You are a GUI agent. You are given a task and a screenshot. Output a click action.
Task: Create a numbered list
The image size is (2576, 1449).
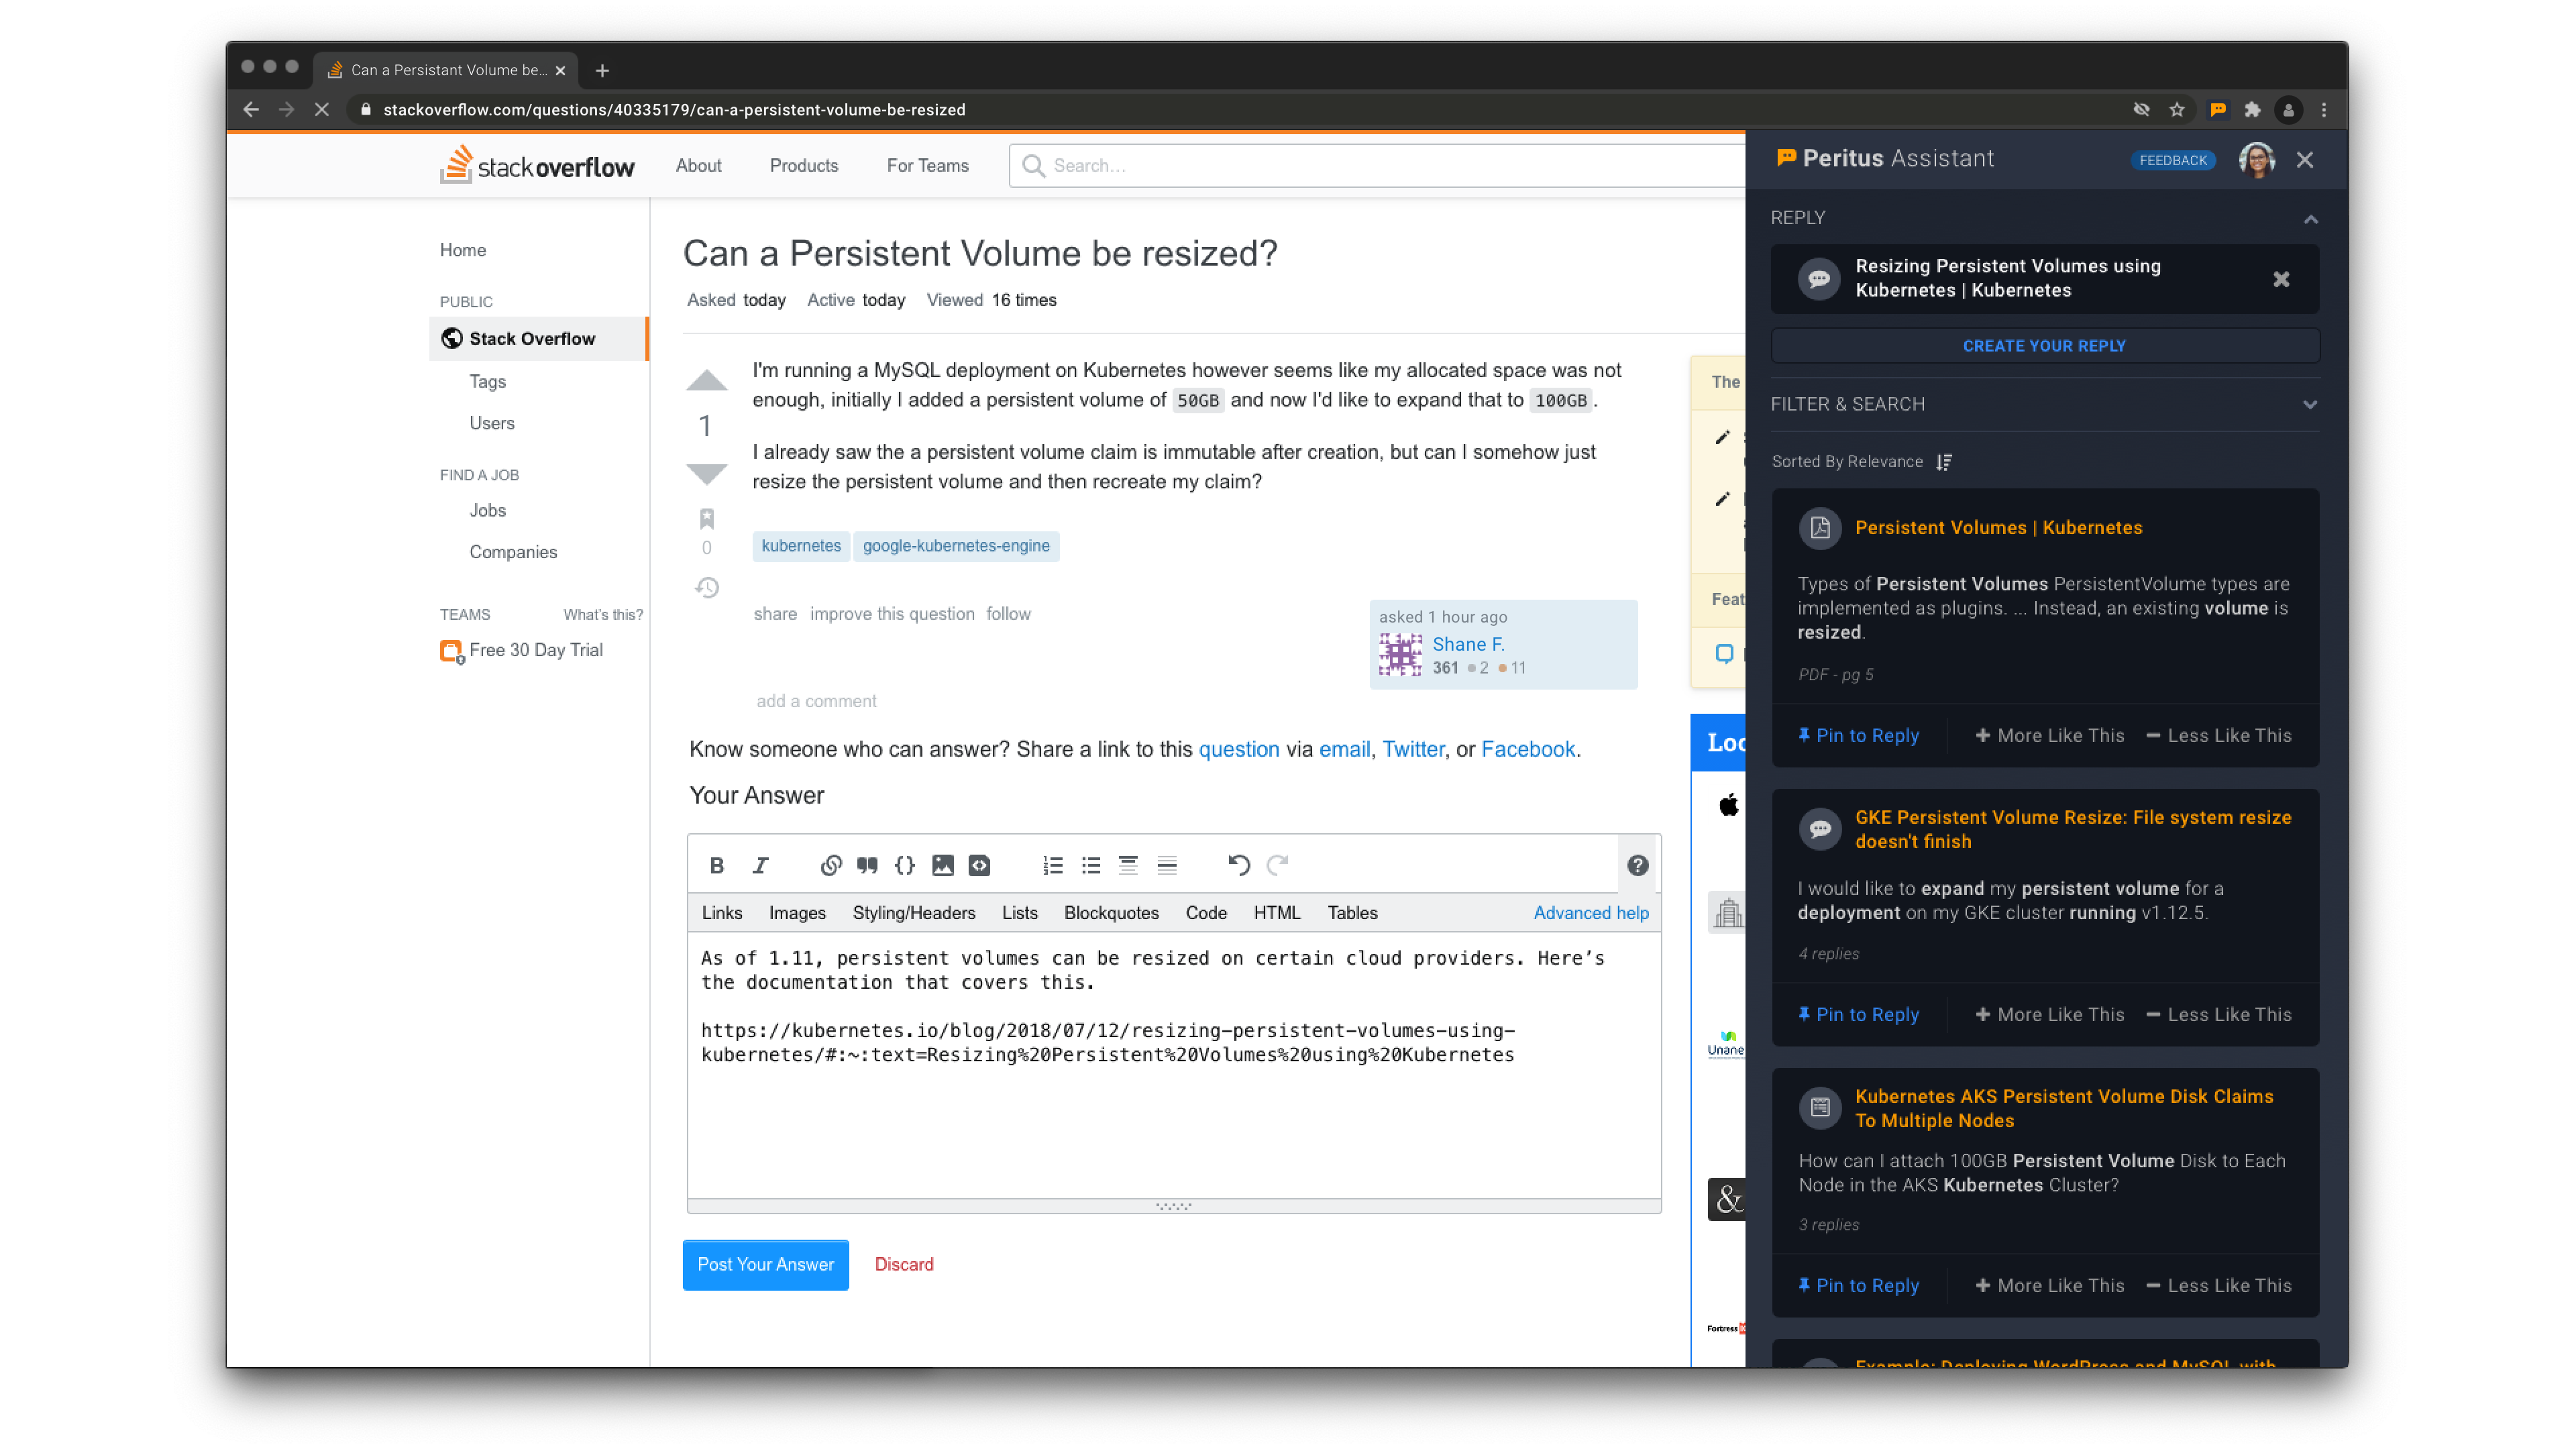tap(1053, 865)
